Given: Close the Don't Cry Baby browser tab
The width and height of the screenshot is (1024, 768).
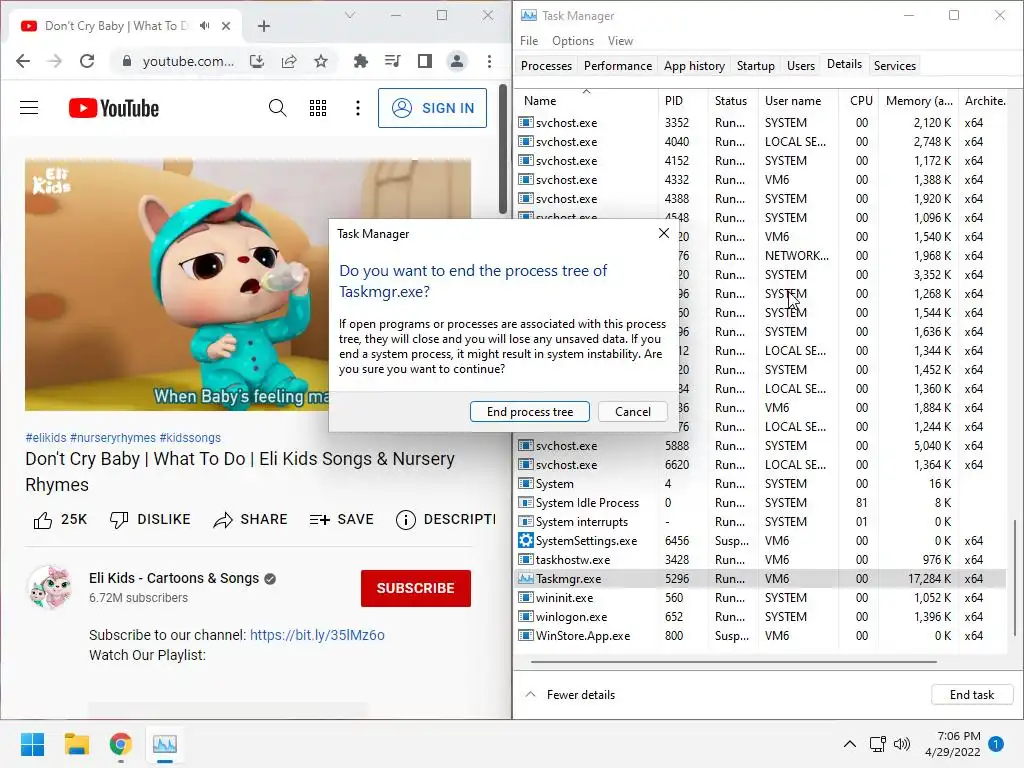Looking at the screenshot, I should point(226,26).
